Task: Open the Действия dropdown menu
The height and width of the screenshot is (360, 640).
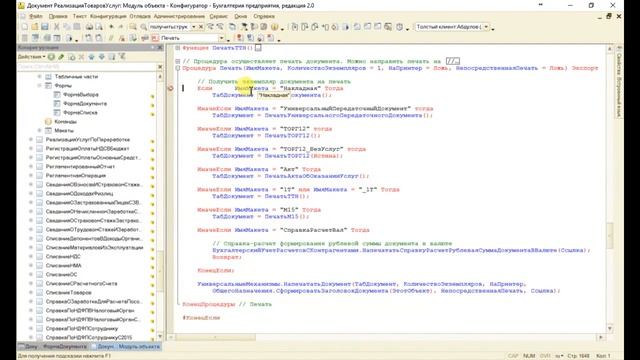Action: pos(31,57)
